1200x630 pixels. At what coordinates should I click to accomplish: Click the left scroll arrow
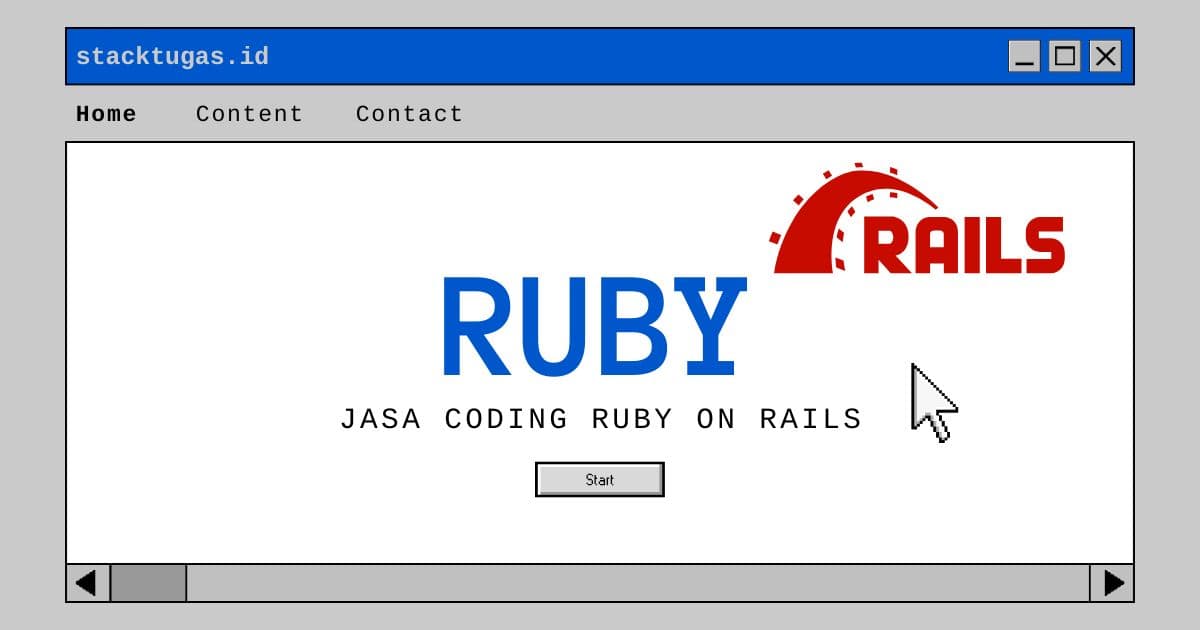pos(88,583)
